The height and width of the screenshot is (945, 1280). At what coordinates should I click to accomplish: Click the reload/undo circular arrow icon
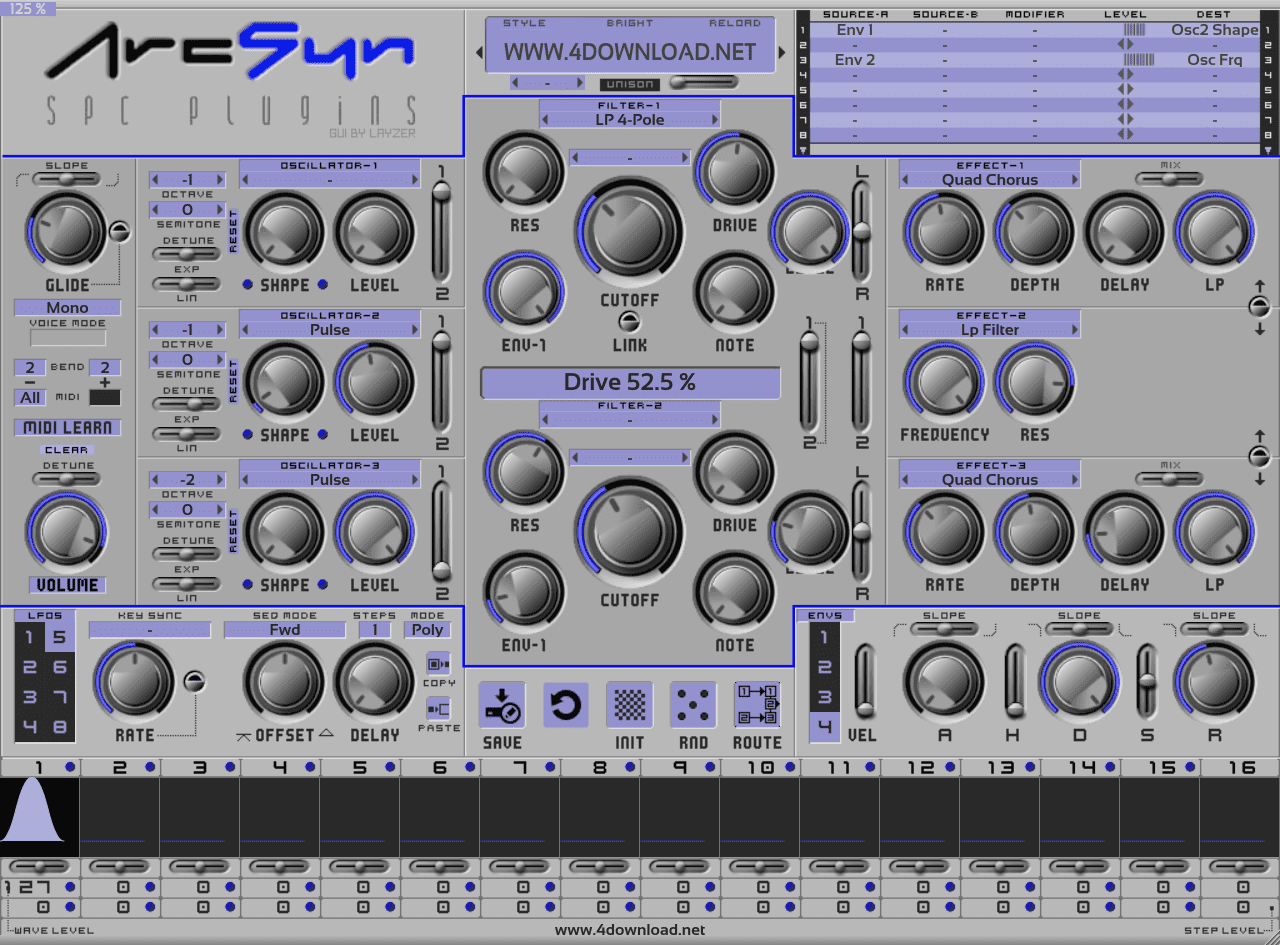[566, 706]
